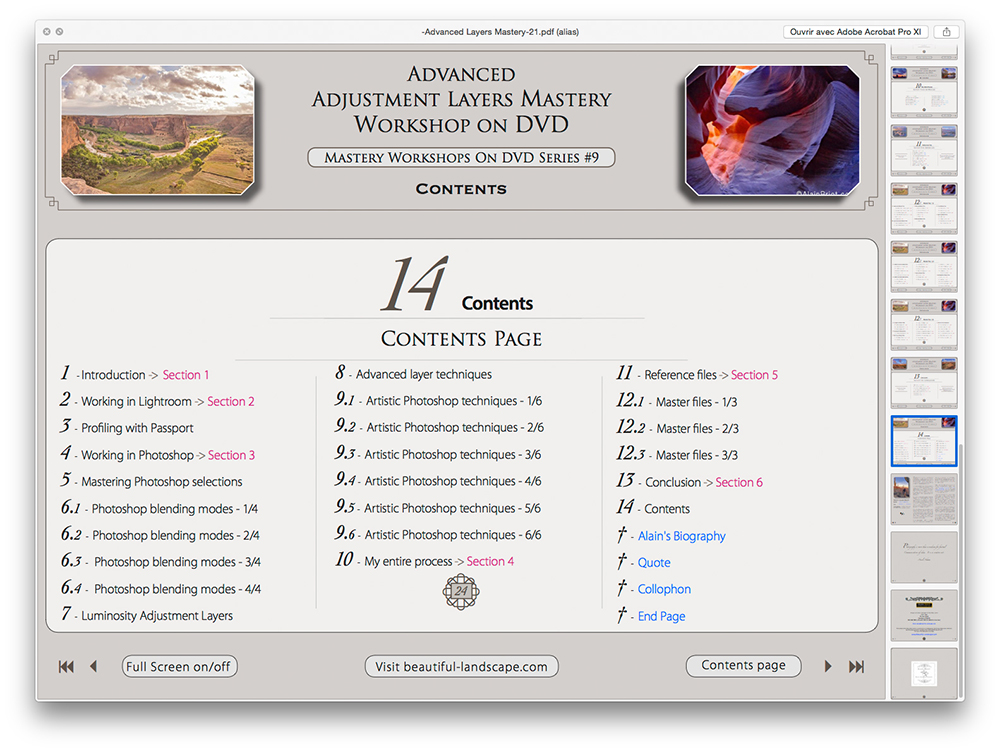The height and width of the screenshot is (752, 1000).
Task: Click the ornamental page 24 emblem
Action: tap(461, 591)
